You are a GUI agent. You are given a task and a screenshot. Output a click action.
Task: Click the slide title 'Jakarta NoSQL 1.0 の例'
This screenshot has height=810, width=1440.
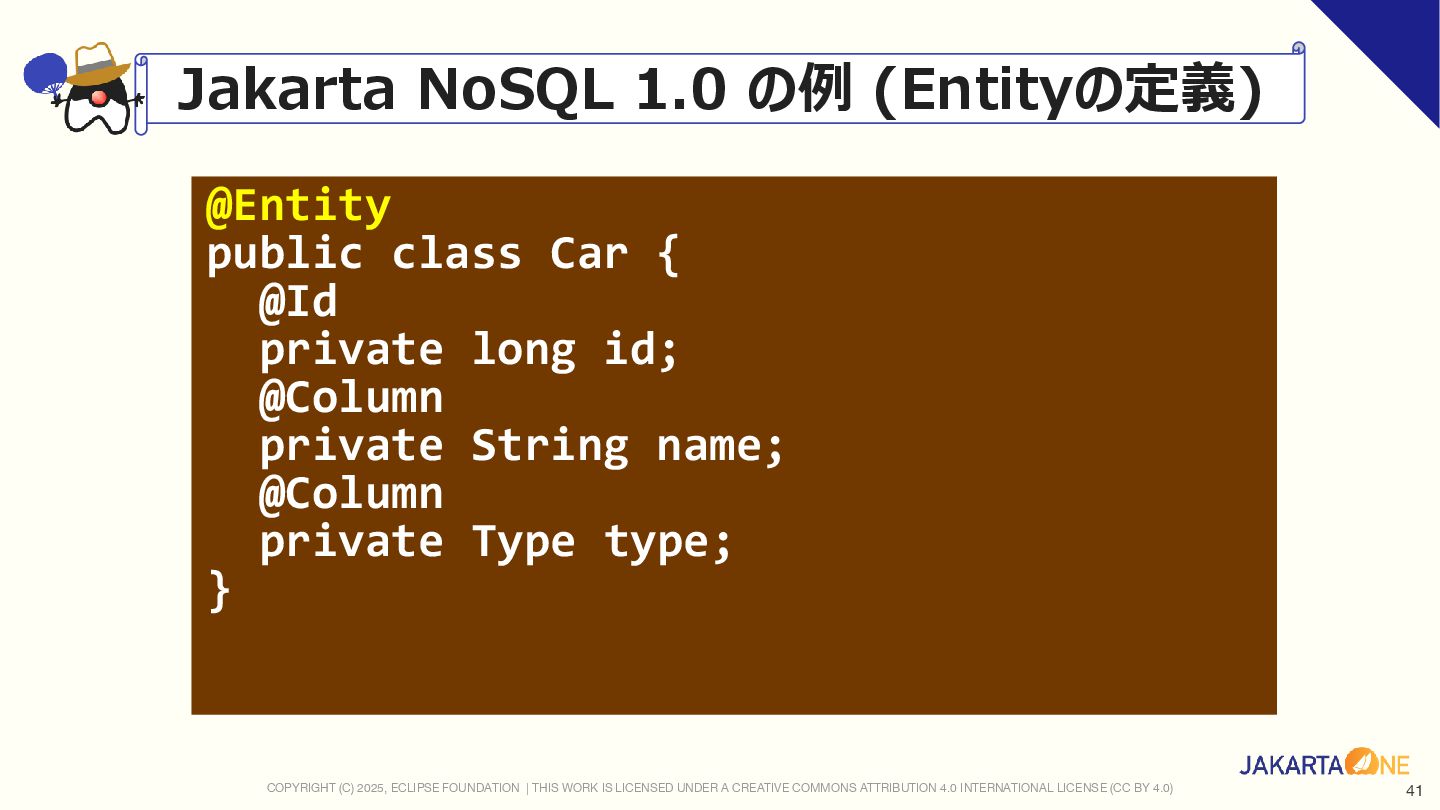(x=513, y=91)
